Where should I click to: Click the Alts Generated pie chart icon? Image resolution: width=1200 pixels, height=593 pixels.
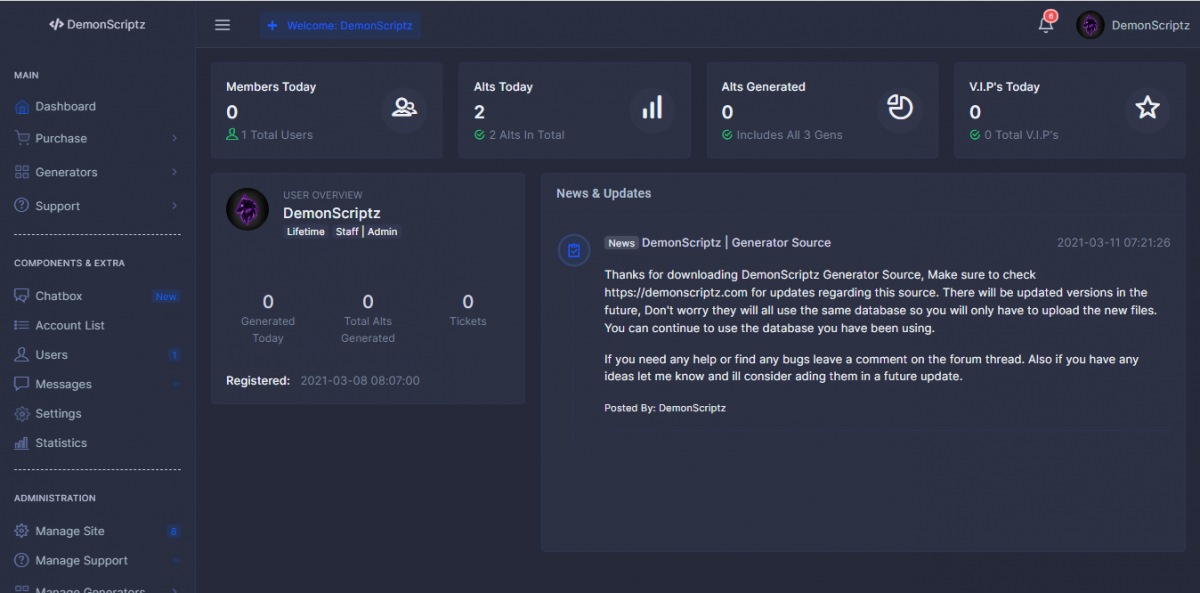coord(900,108)
